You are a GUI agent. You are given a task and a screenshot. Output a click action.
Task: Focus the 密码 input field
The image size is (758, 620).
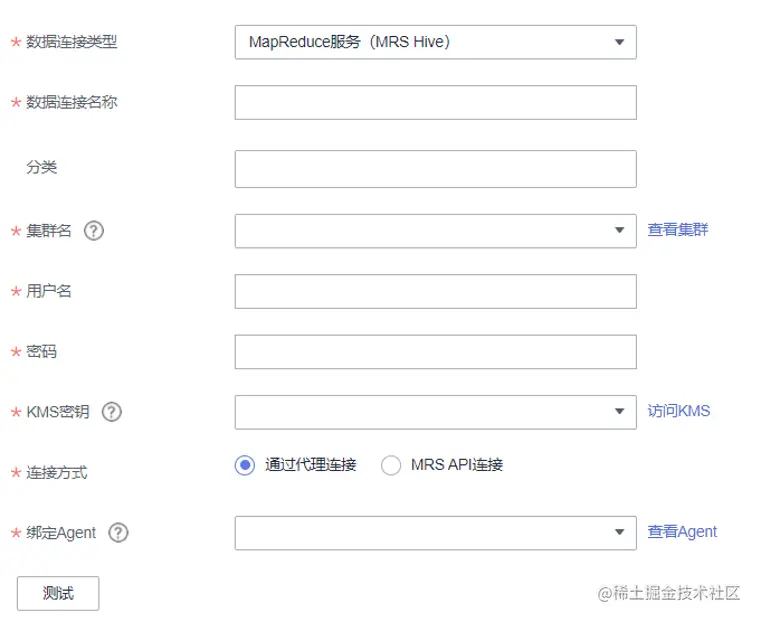pyautogui.click(x=436, y=352)
